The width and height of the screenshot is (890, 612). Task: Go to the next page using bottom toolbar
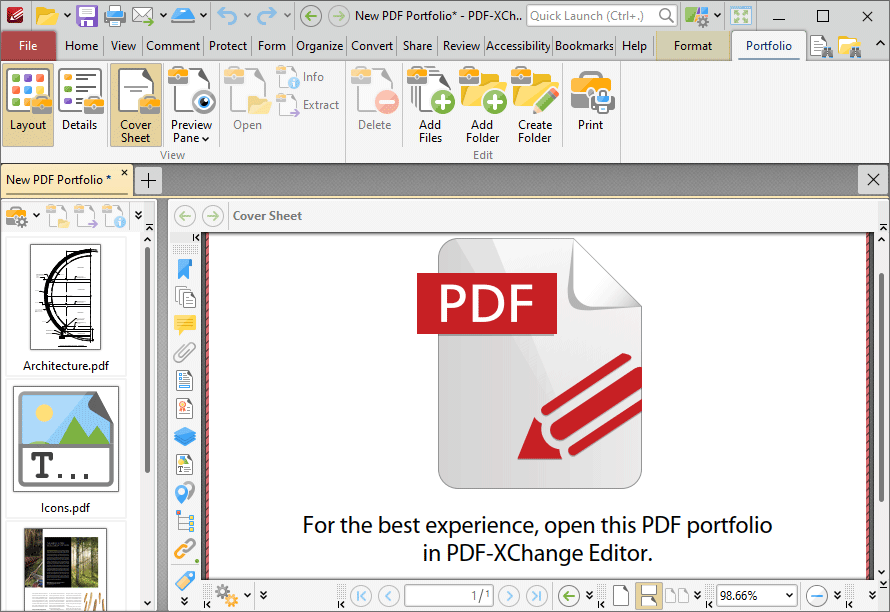point(509,596)
